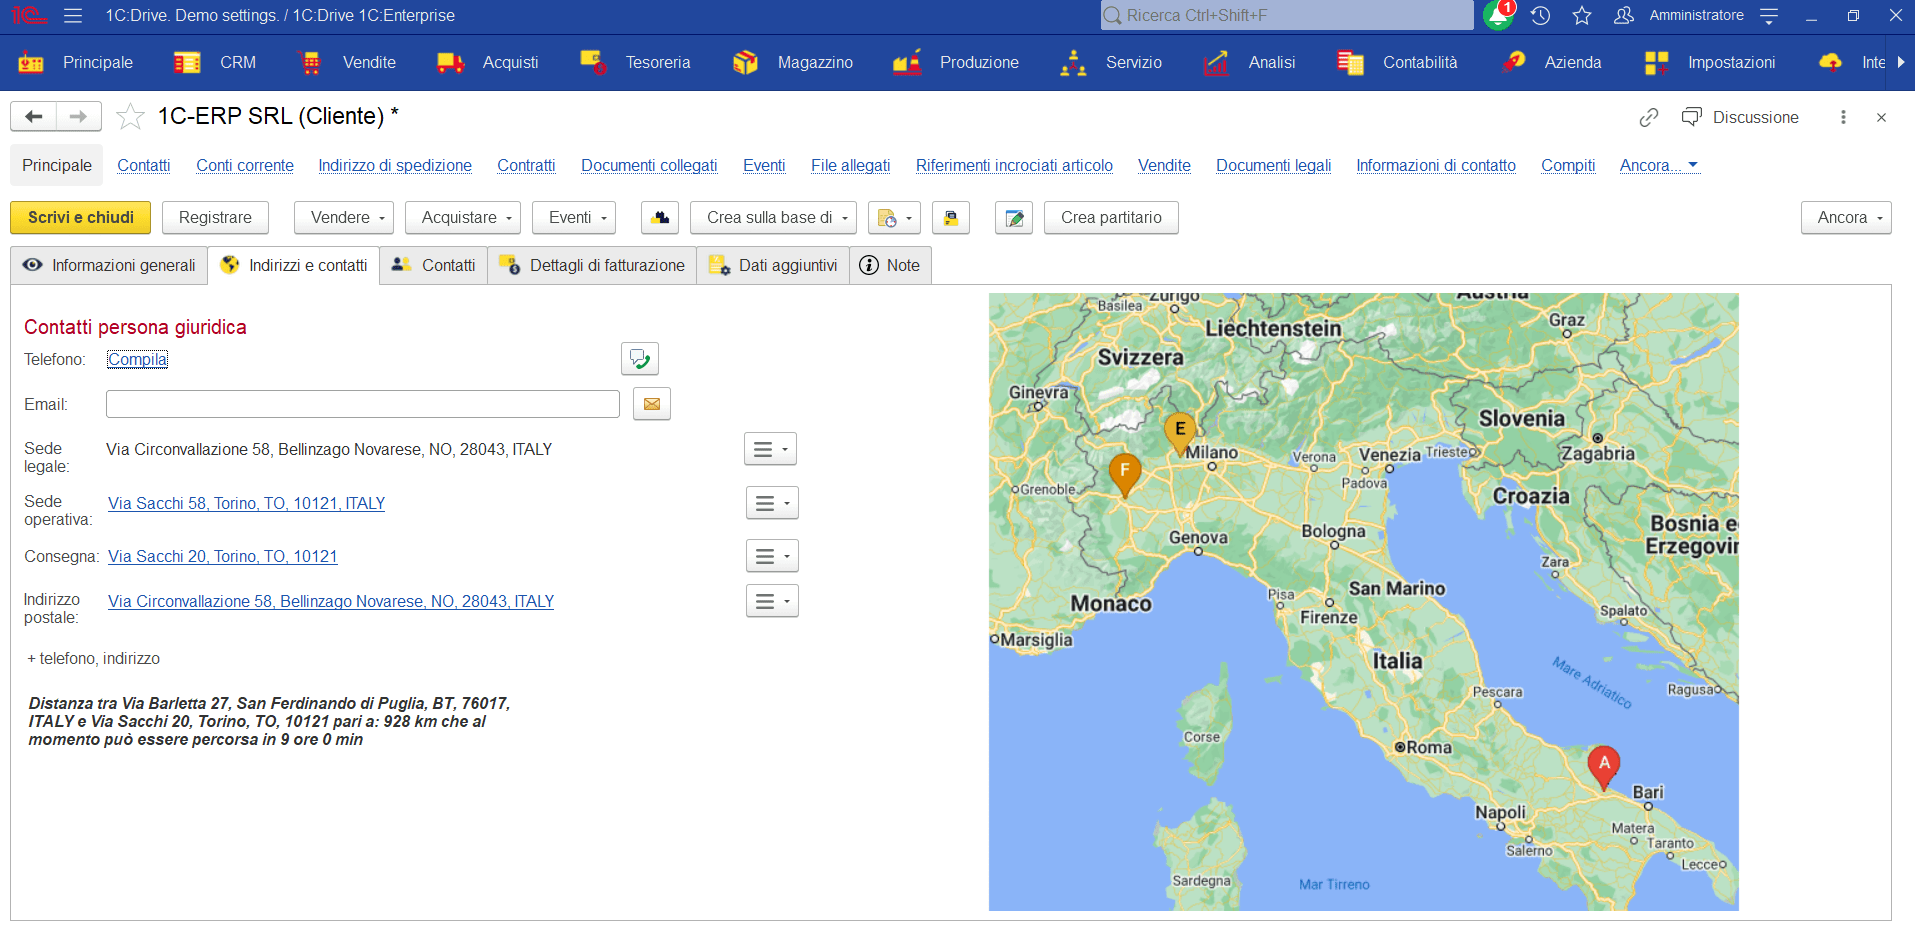Open Indirizzo di spedizione link

coord(395,165)
